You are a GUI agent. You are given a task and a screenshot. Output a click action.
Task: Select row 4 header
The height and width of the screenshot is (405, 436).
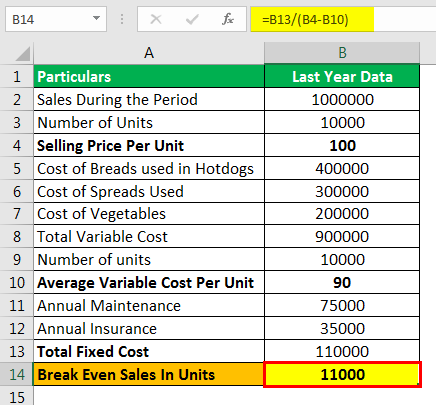[x=17, y=145]
